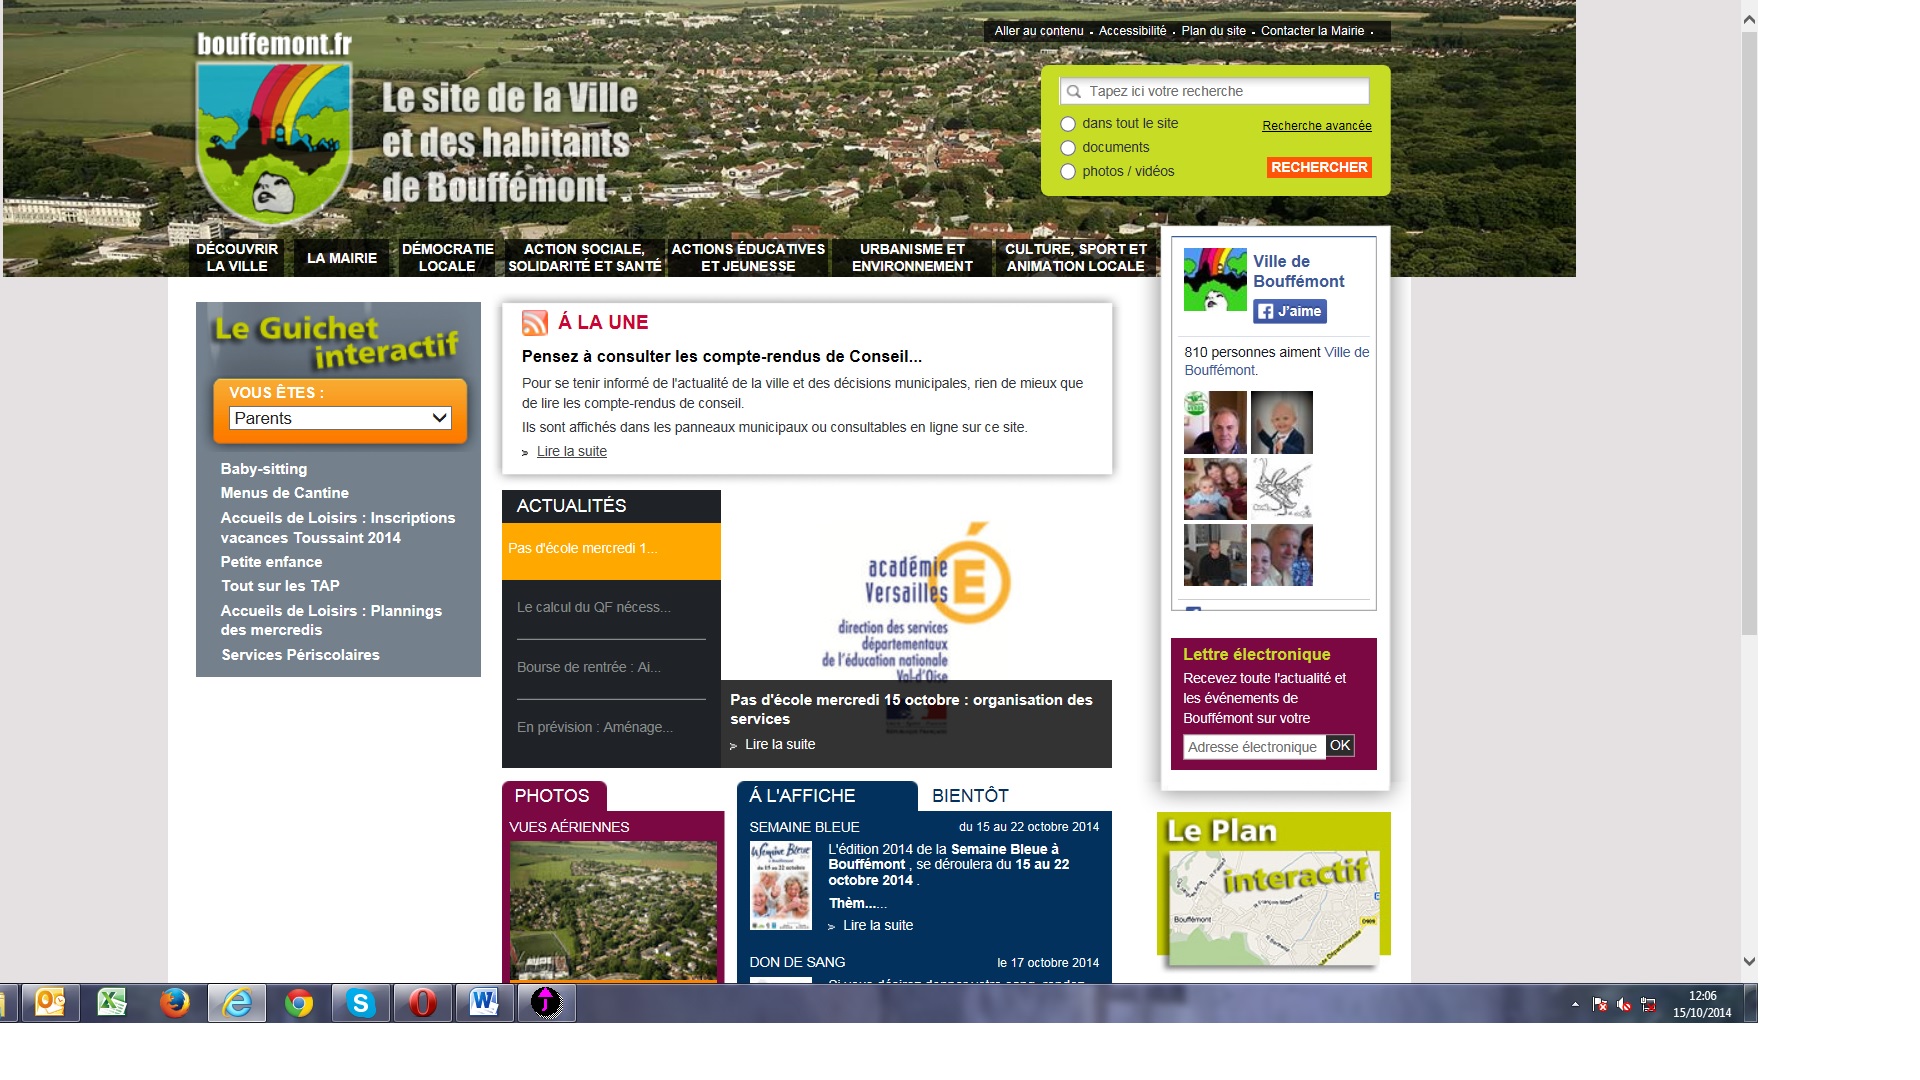Select the 'photos / vidéos' search option
This screenshot has width=1920, height=1080.
point(1068,171)
